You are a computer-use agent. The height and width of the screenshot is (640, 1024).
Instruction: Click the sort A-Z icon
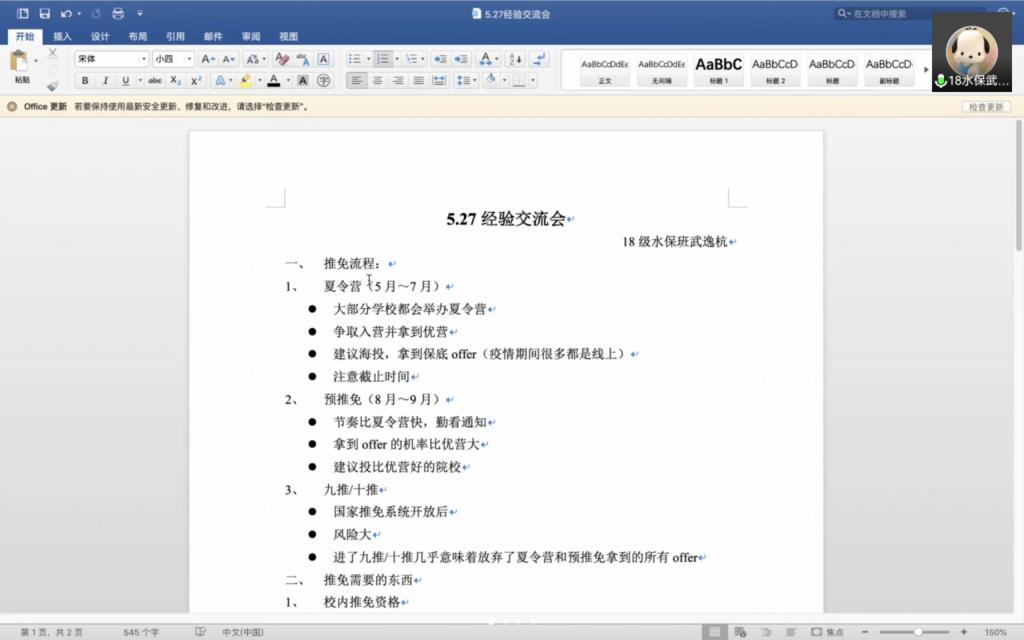(x=515, y=59)
